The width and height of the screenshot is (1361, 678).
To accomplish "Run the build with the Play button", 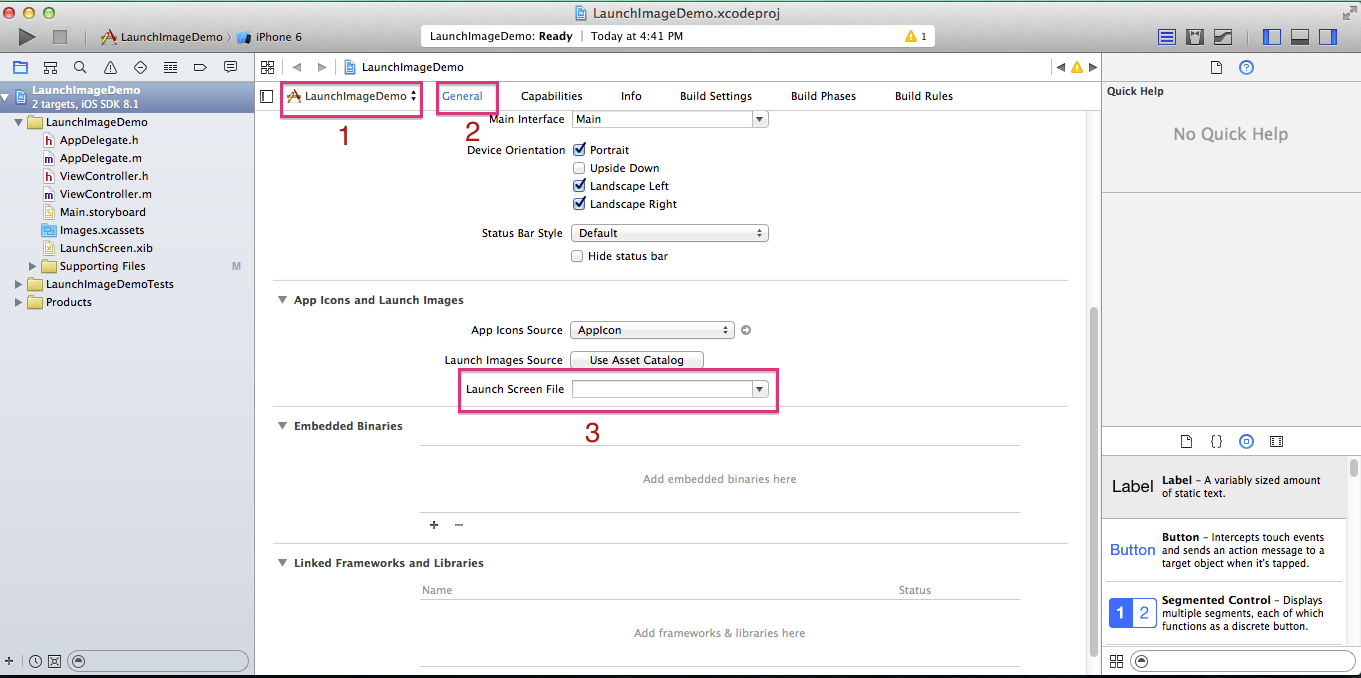I will tap(27, 36).
